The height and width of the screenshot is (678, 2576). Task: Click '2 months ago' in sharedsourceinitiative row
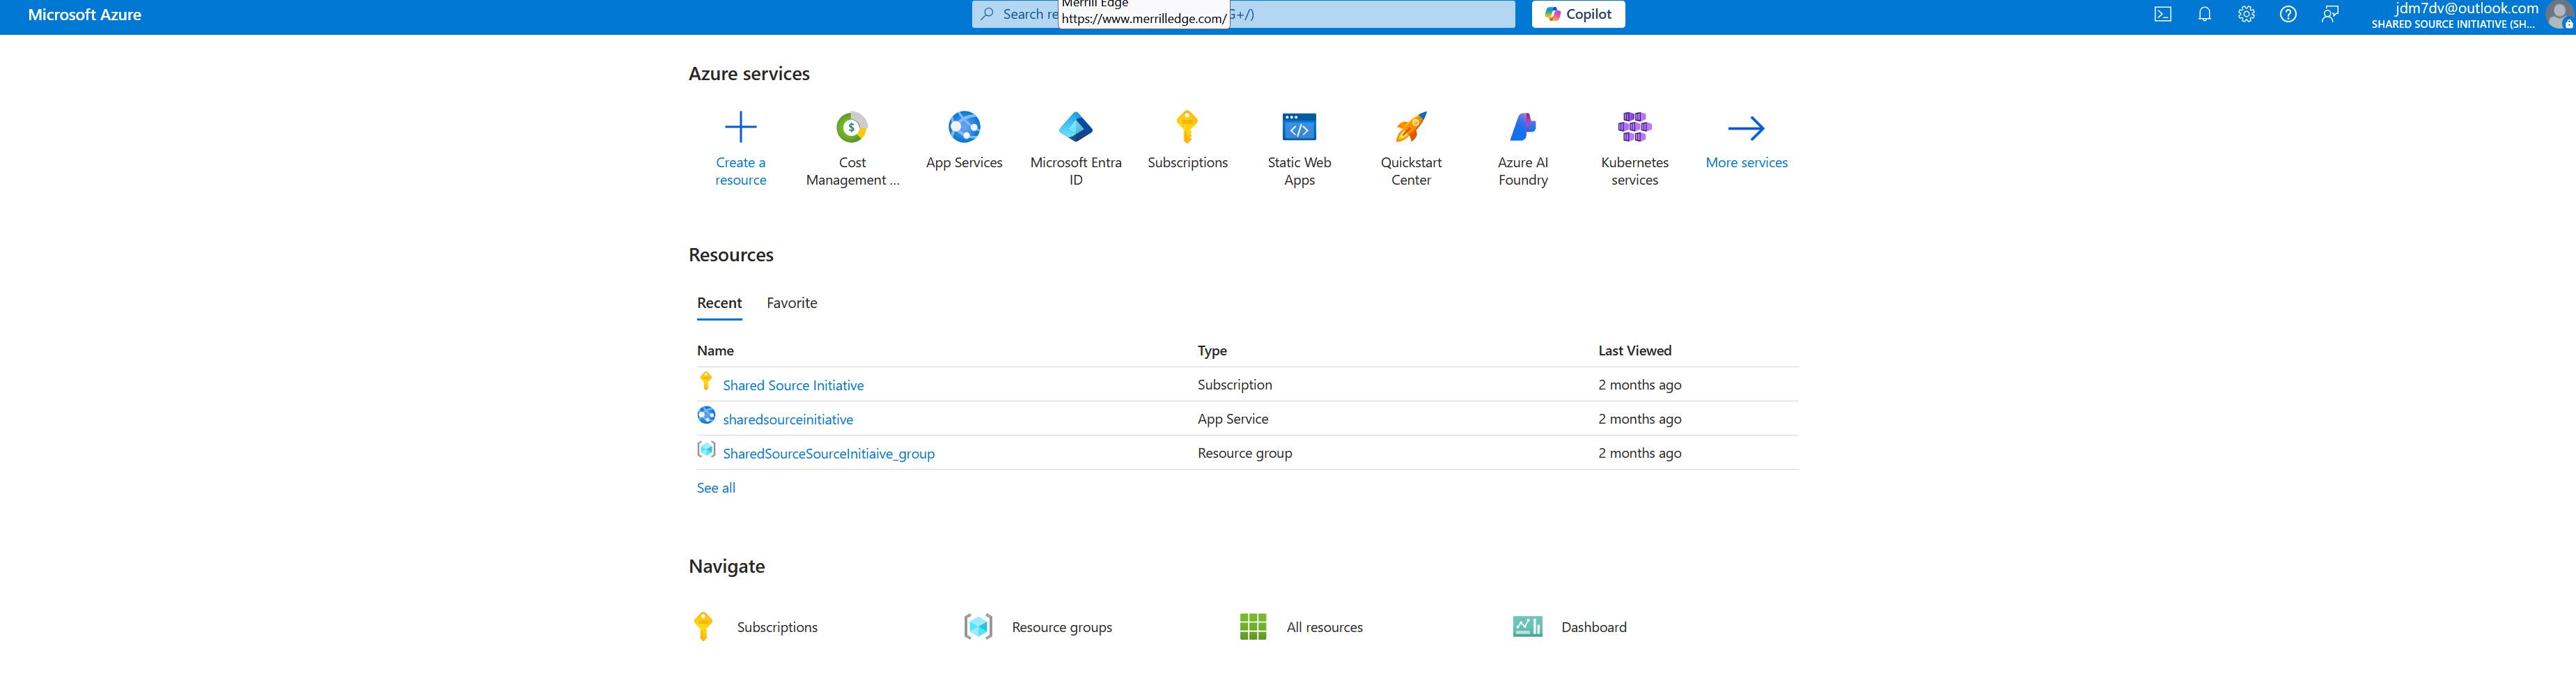[1640, 419]
